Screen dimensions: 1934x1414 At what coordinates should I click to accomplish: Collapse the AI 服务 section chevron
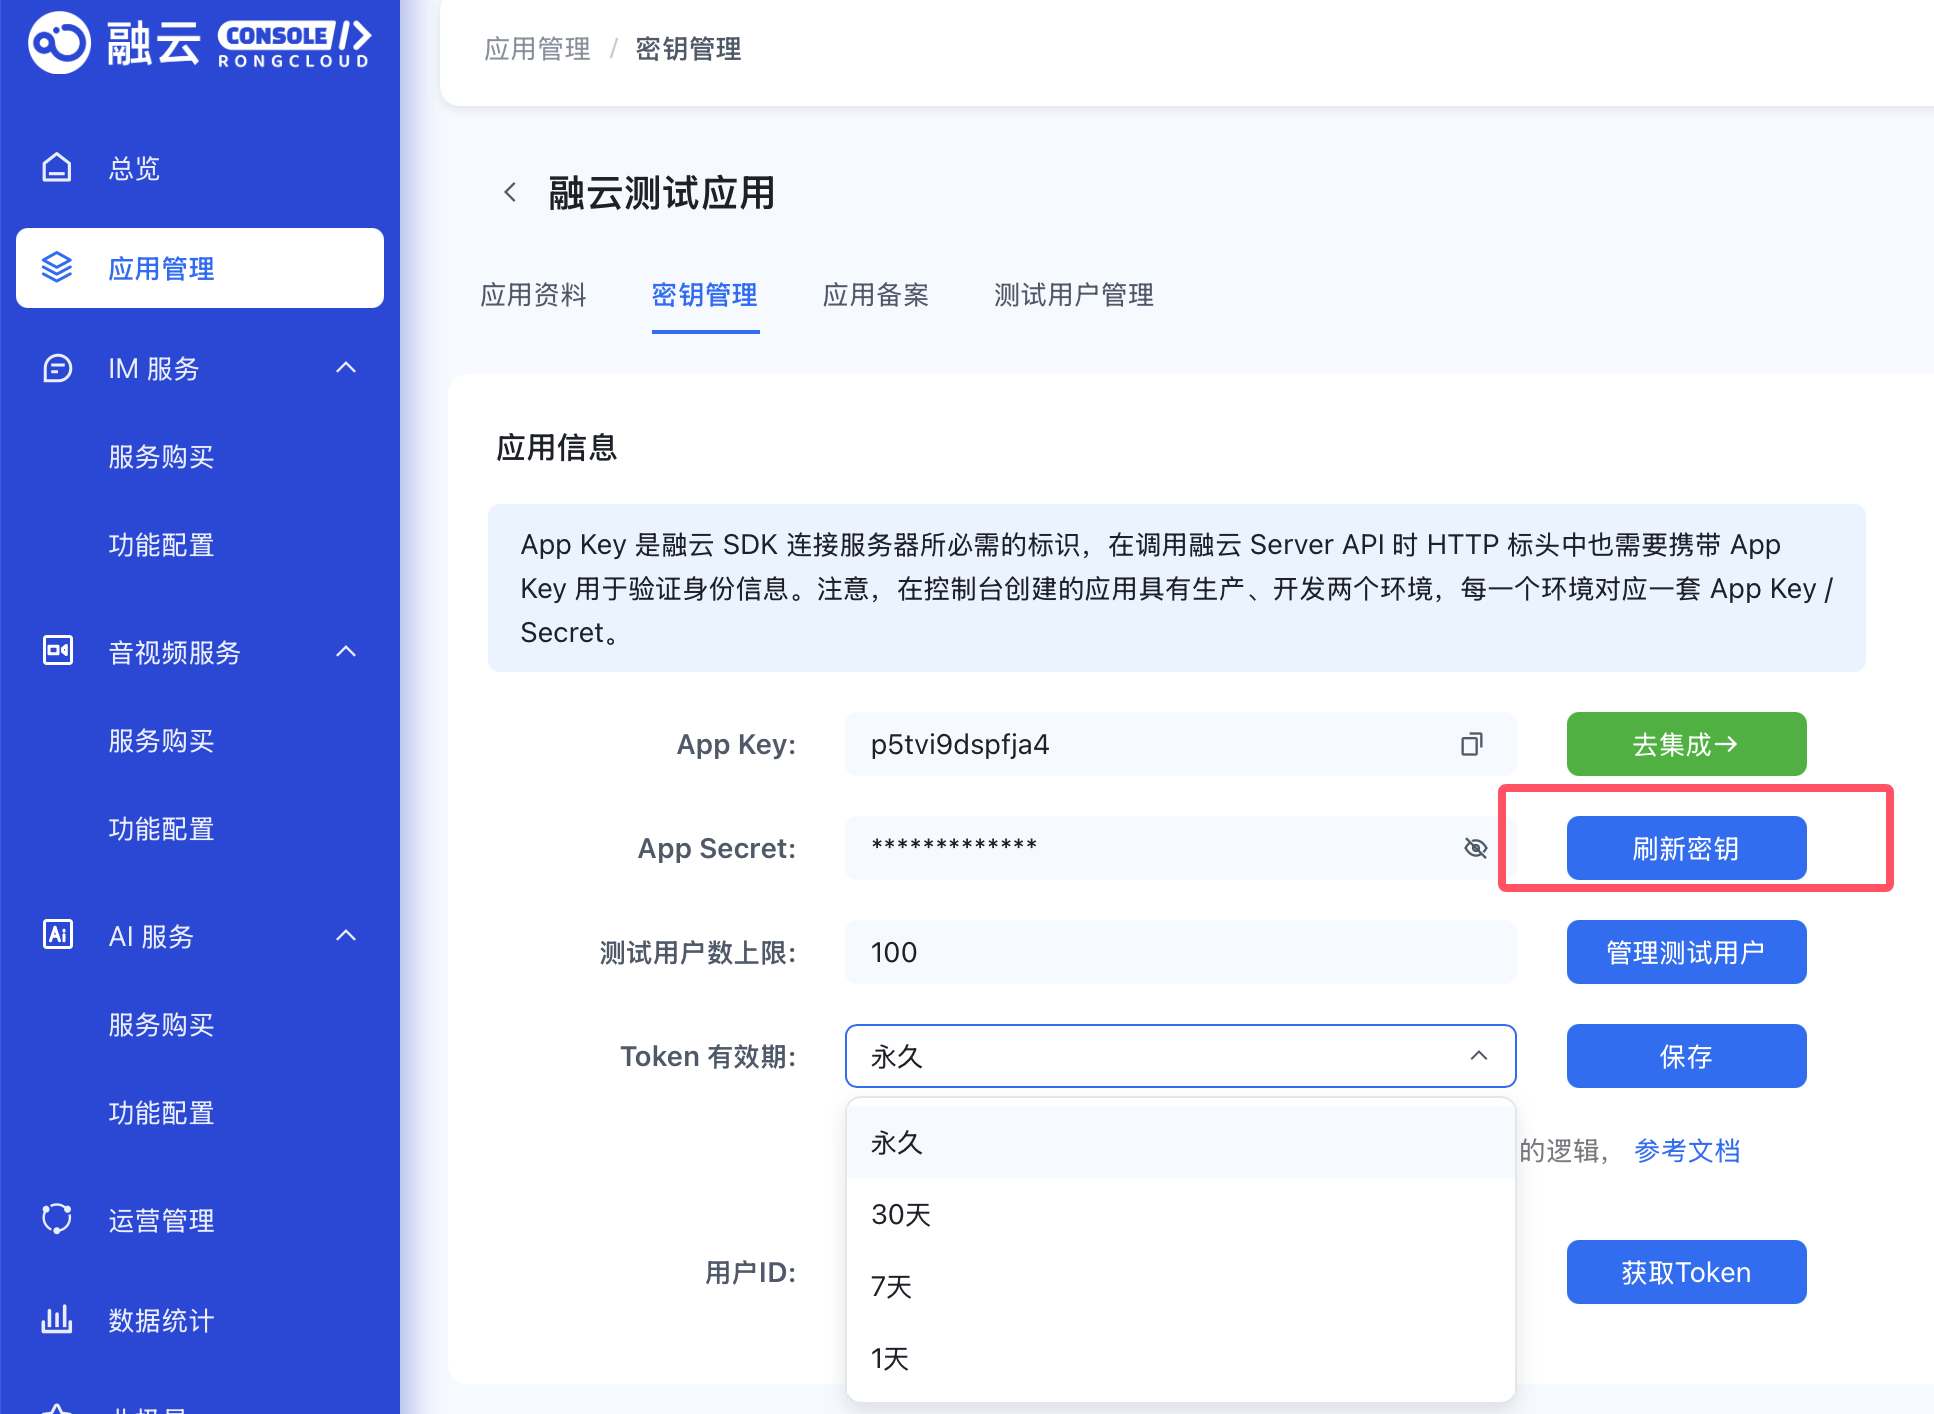pos(346,936)
